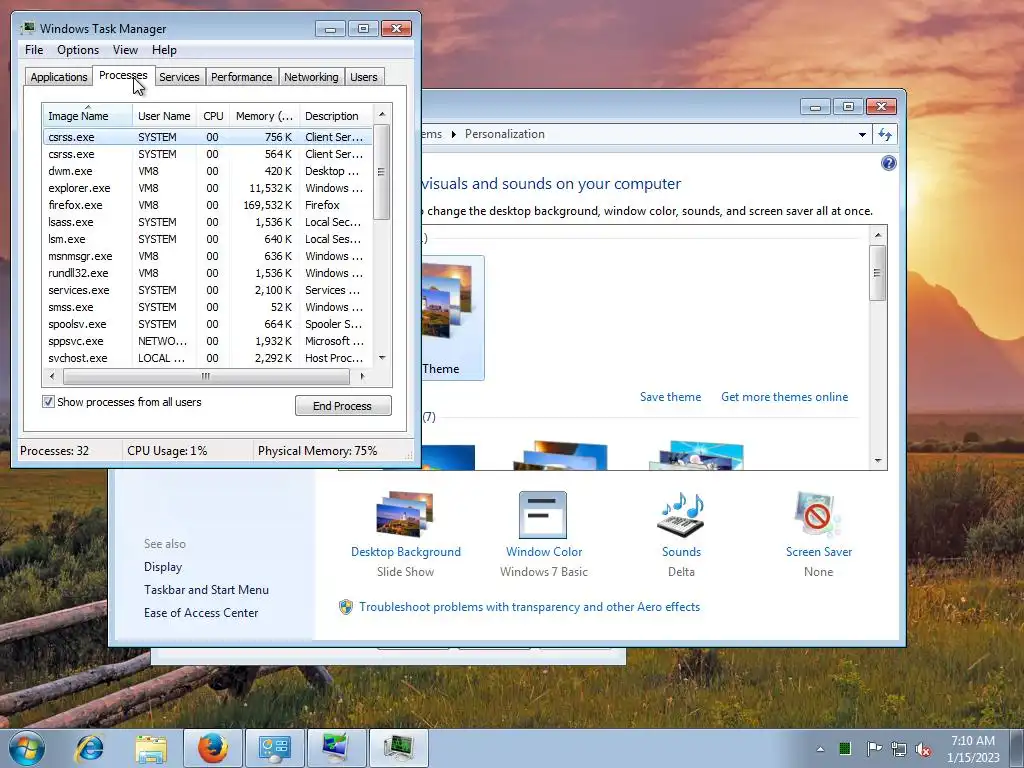Viewport: 1024px width, 768px height.
Task: Click themes list scrollbar down arrow
Action: tap(878, 460)
